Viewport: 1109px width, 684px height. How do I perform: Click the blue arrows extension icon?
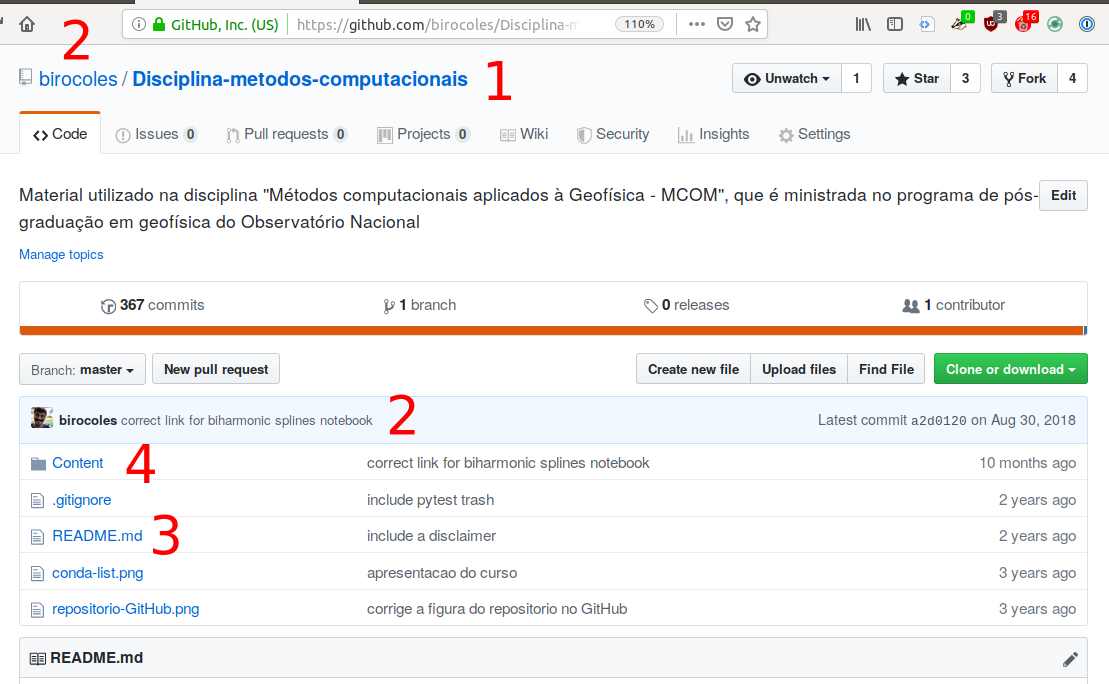tap(927, 25)
